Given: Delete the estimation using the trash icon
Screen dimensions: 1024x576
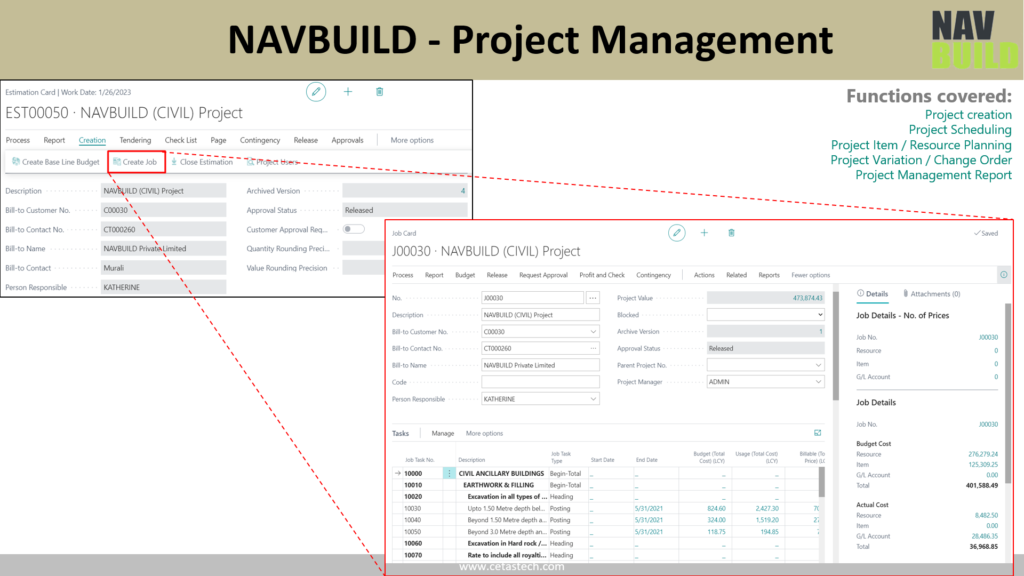Looking at the screenshot, I should coord(379,92).
